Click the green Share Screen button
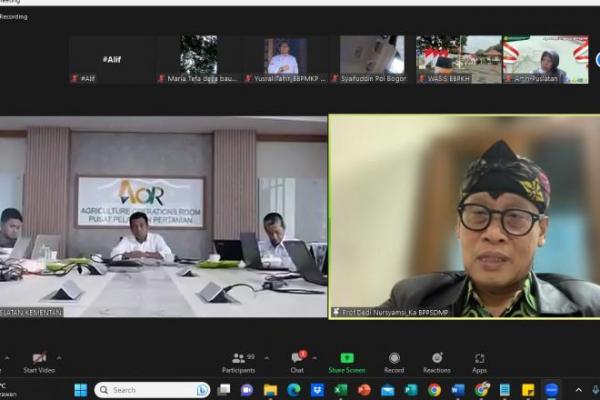 tap(347, 363)
